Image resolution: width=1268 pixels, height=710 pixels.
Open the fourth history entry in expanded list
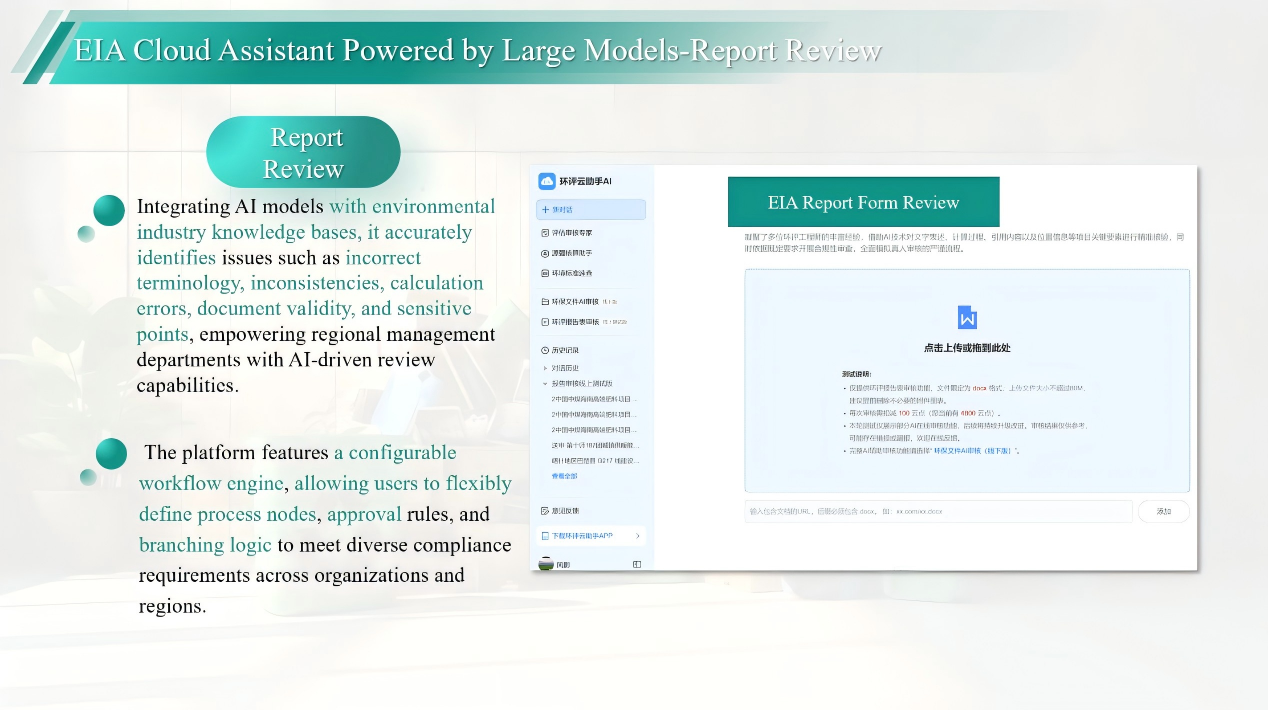594,445
